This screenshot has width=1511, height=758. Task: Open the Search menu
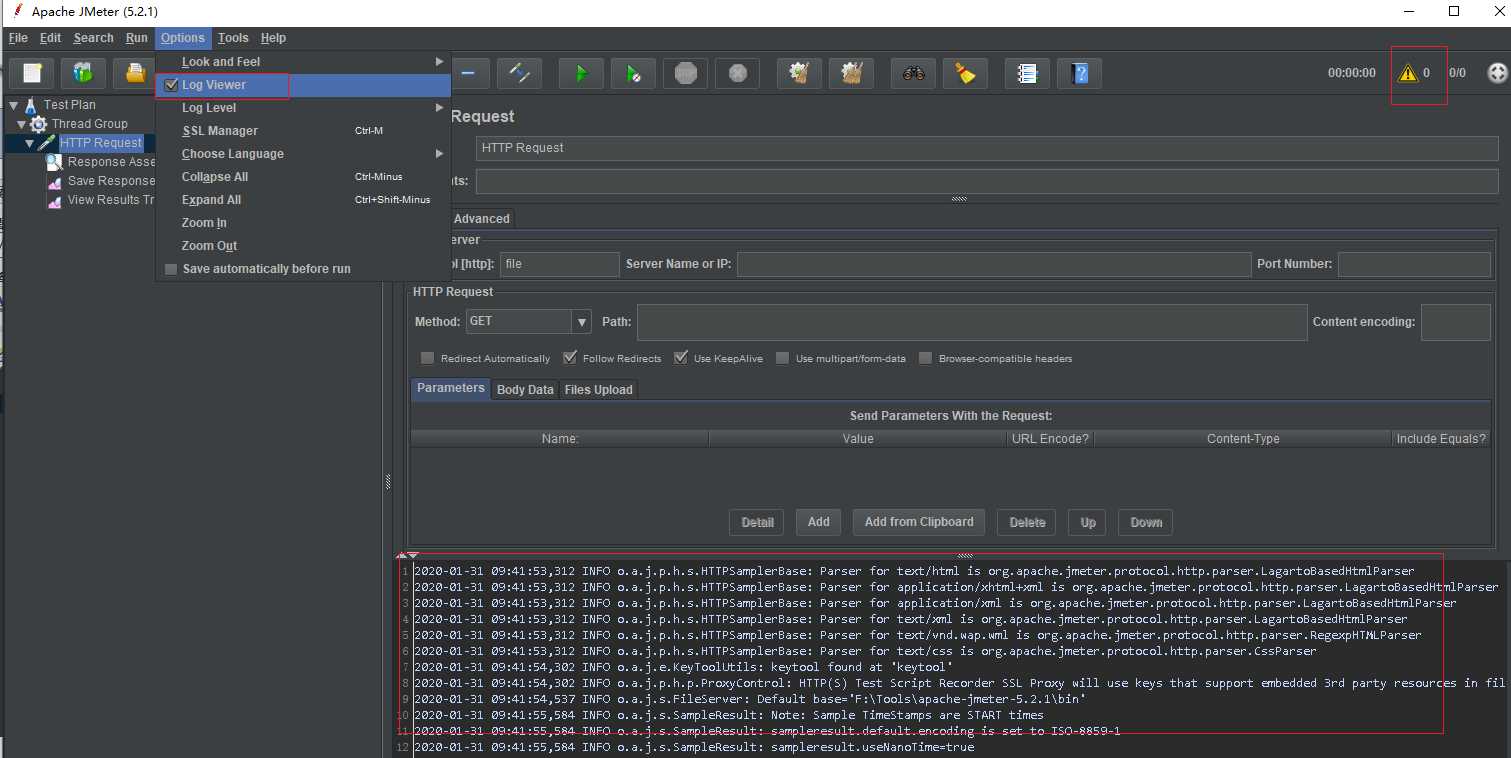click(93, 38)
